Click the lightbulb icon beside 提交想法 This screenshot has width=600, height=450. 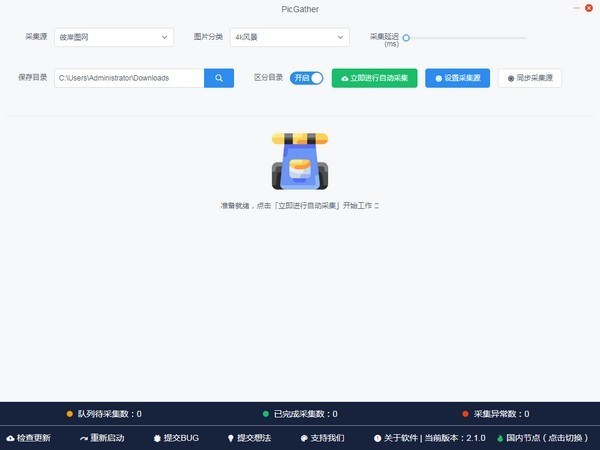point(230,439)
